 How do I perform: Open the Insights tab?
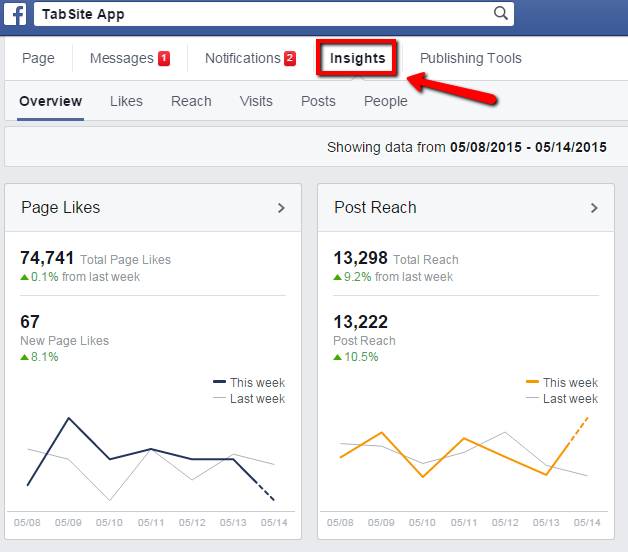pos(357,58)
